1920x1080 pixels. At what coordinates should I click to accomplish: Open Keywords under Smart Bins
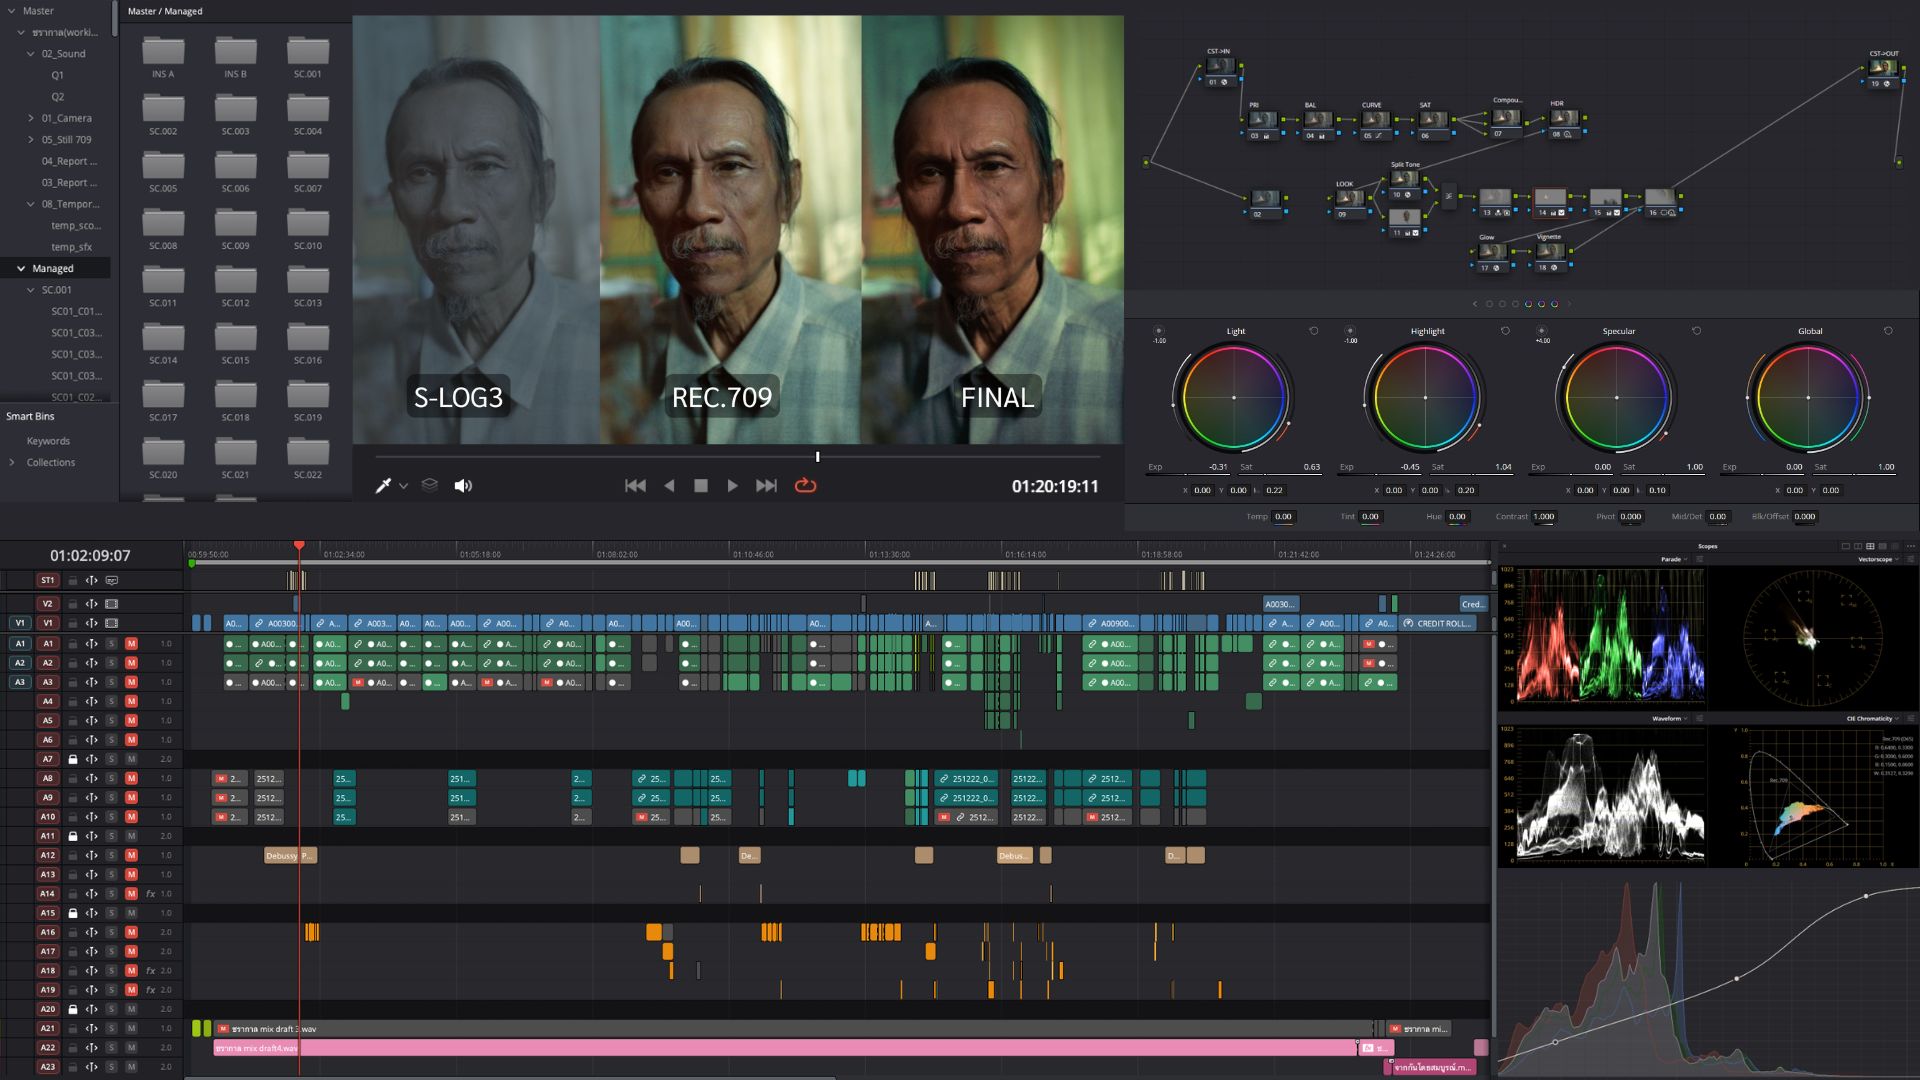click(x=48, y=441)
